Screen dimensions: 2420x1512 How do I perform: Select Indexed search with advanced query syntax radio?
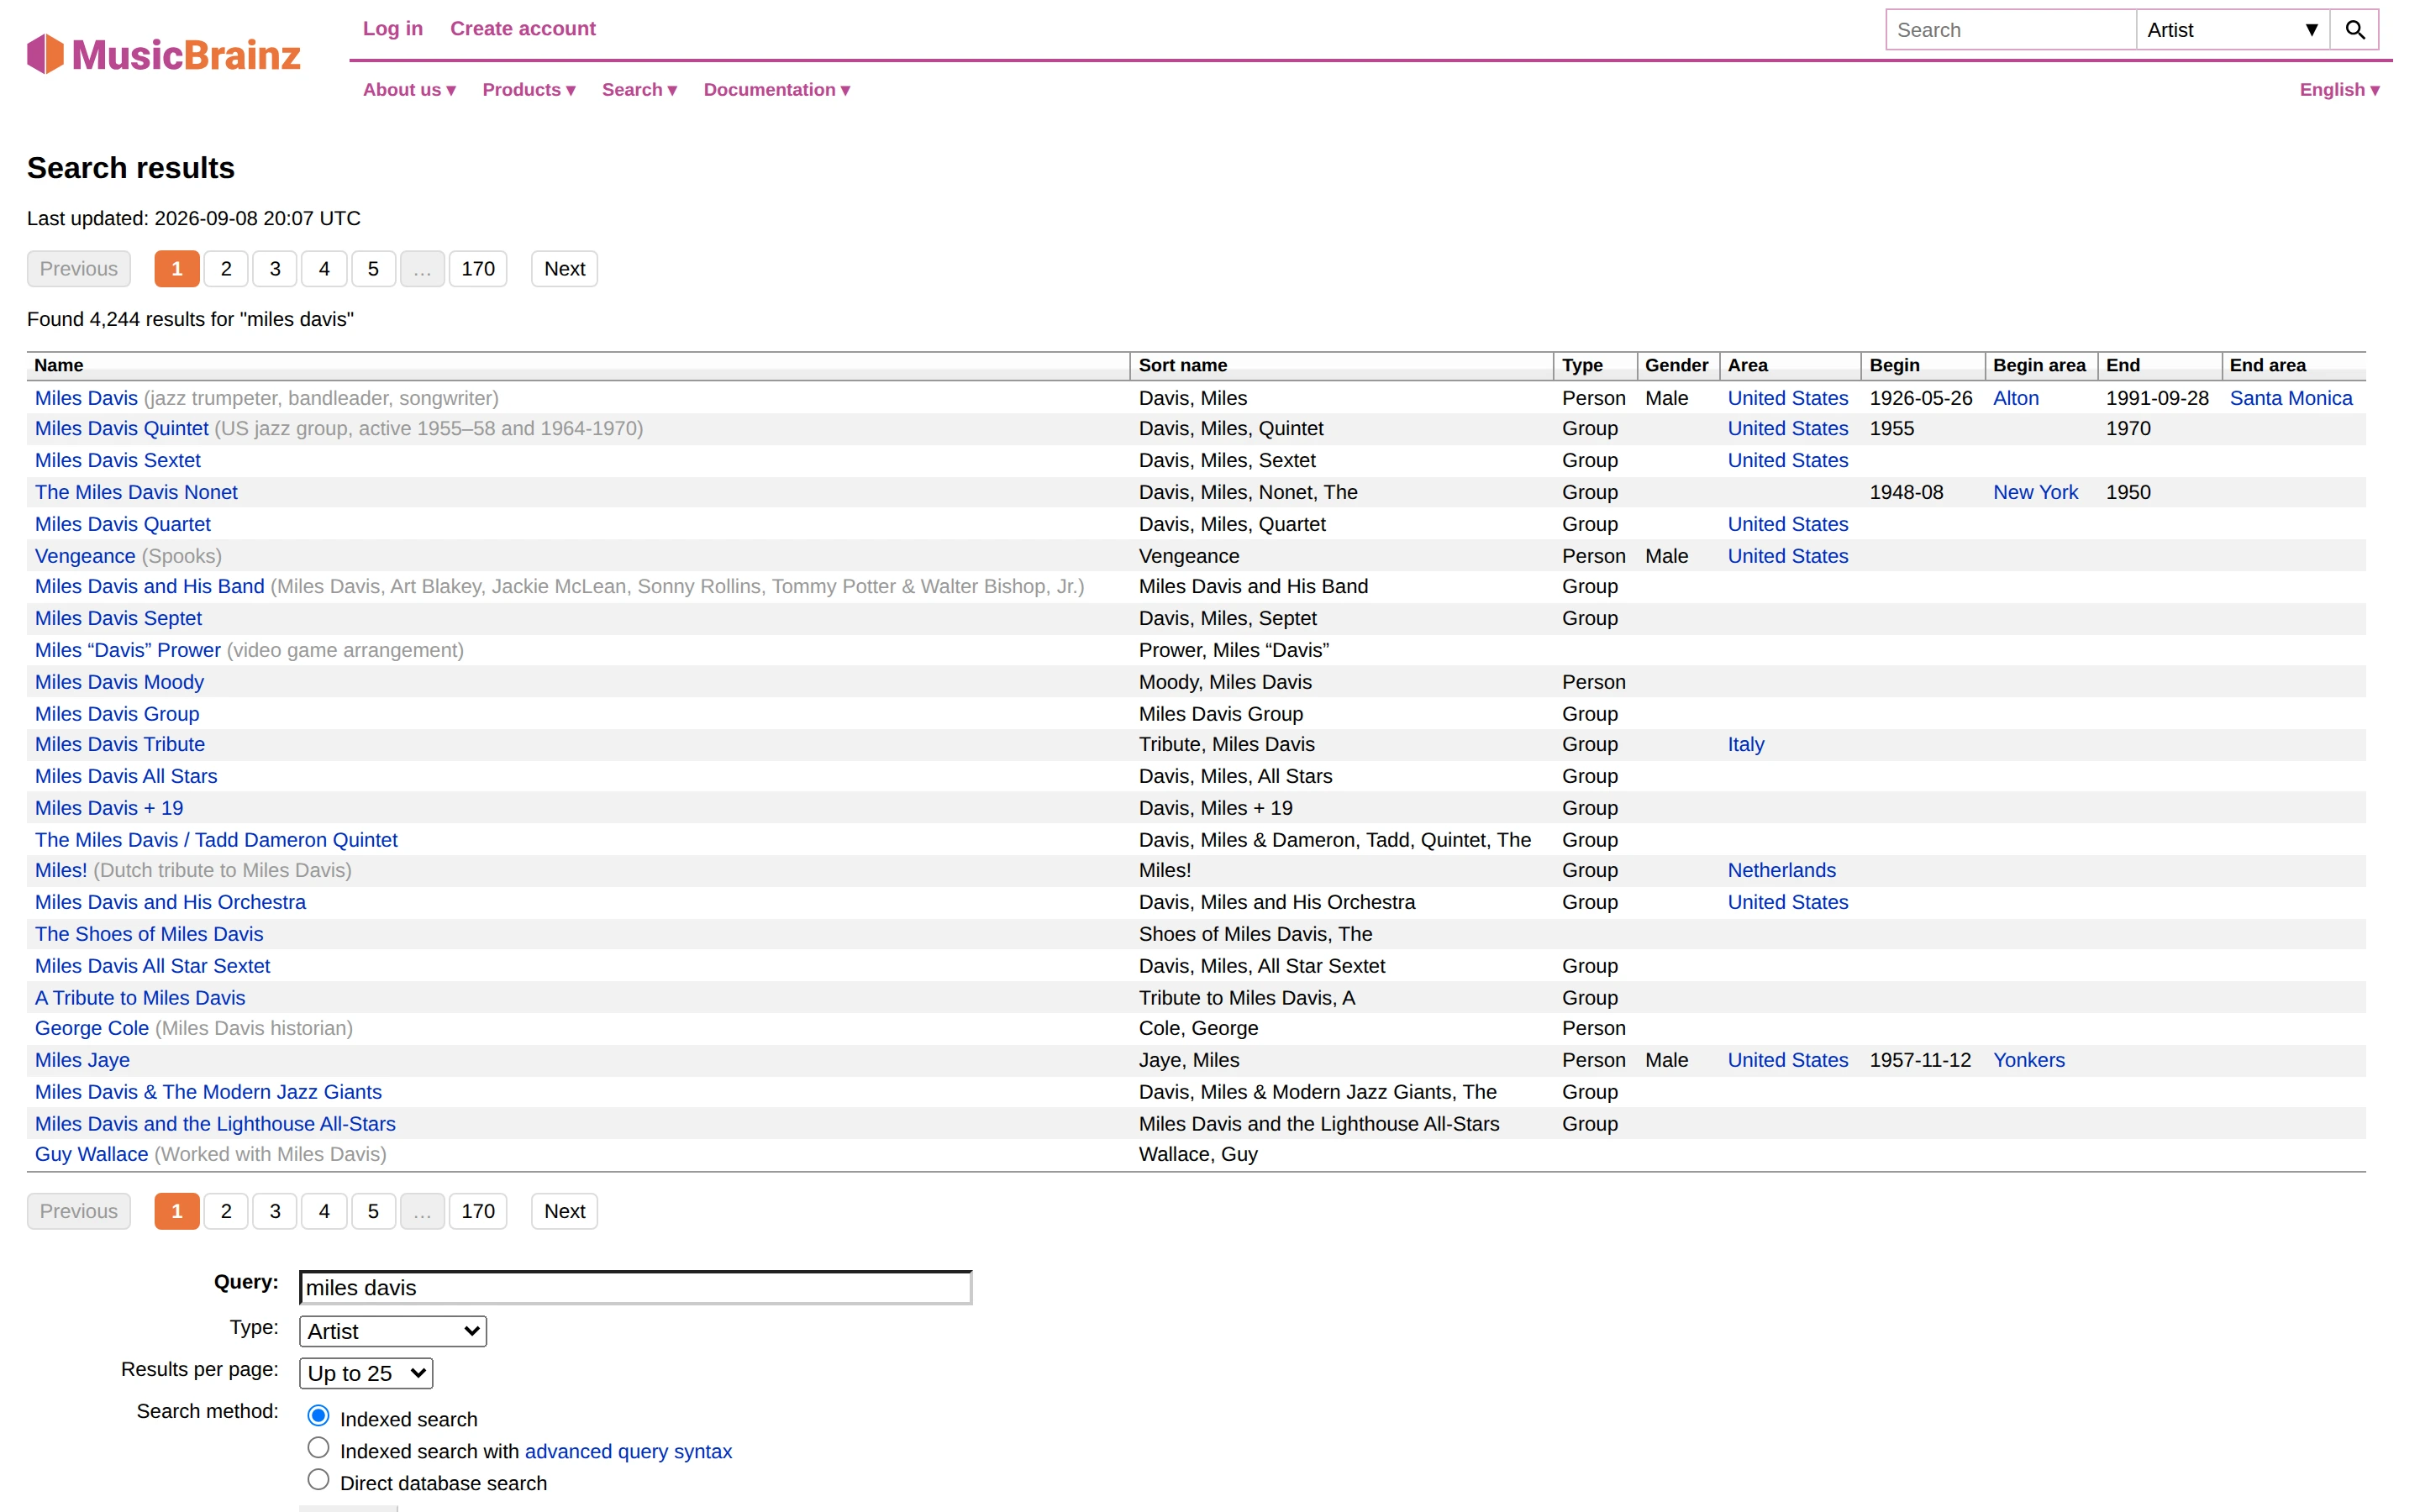(318, 1448)
